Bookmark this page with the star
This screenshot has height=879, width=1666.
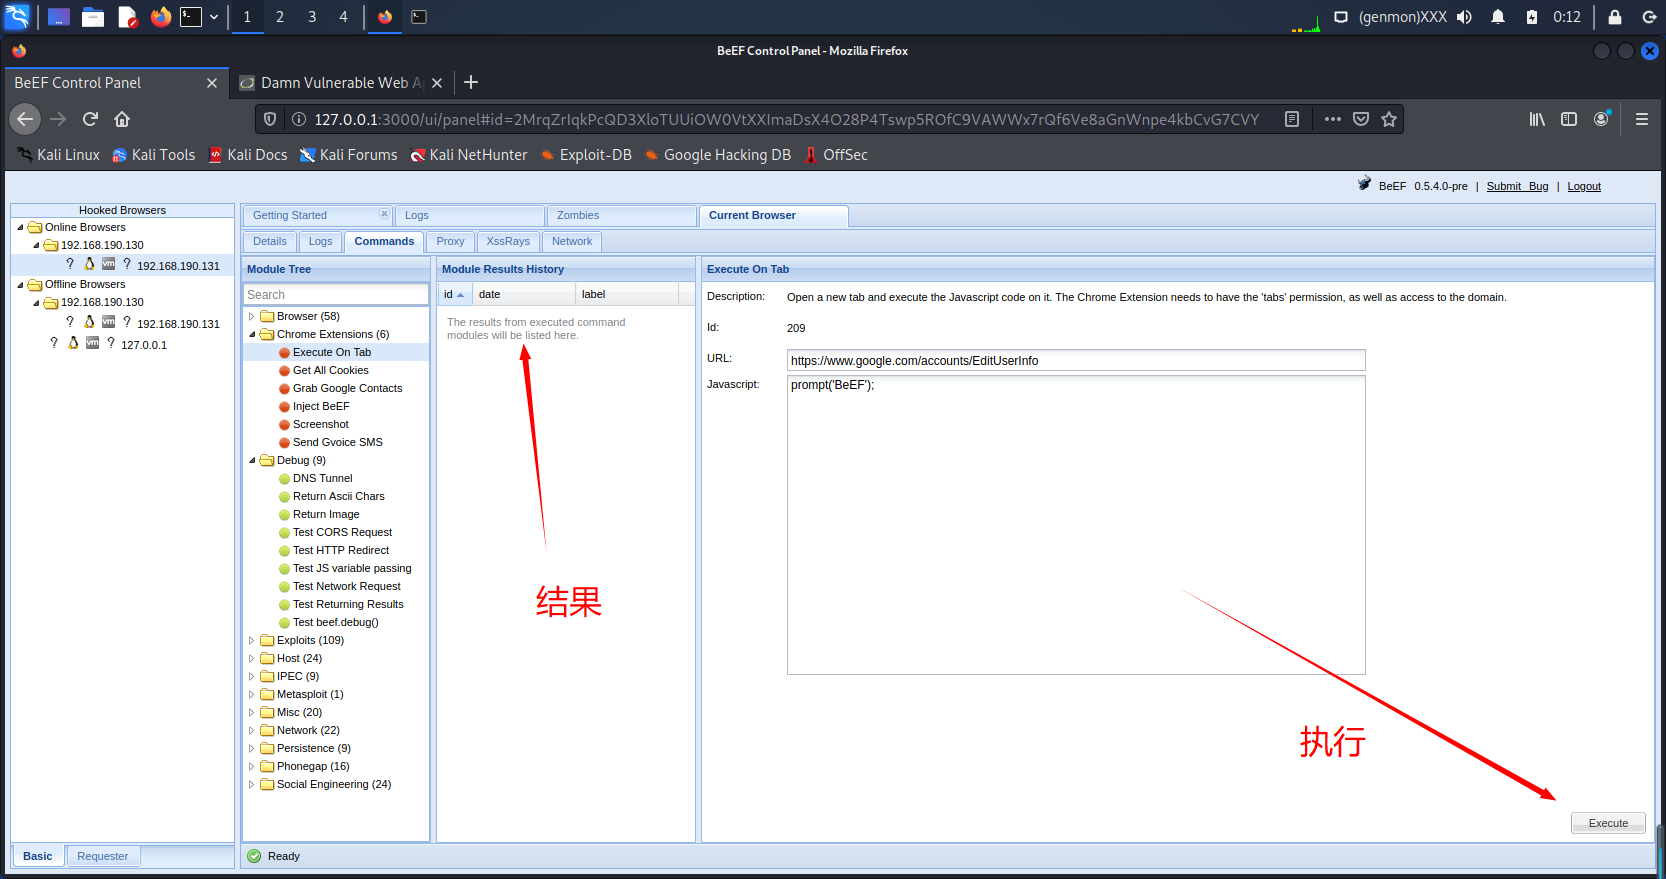1389,119
